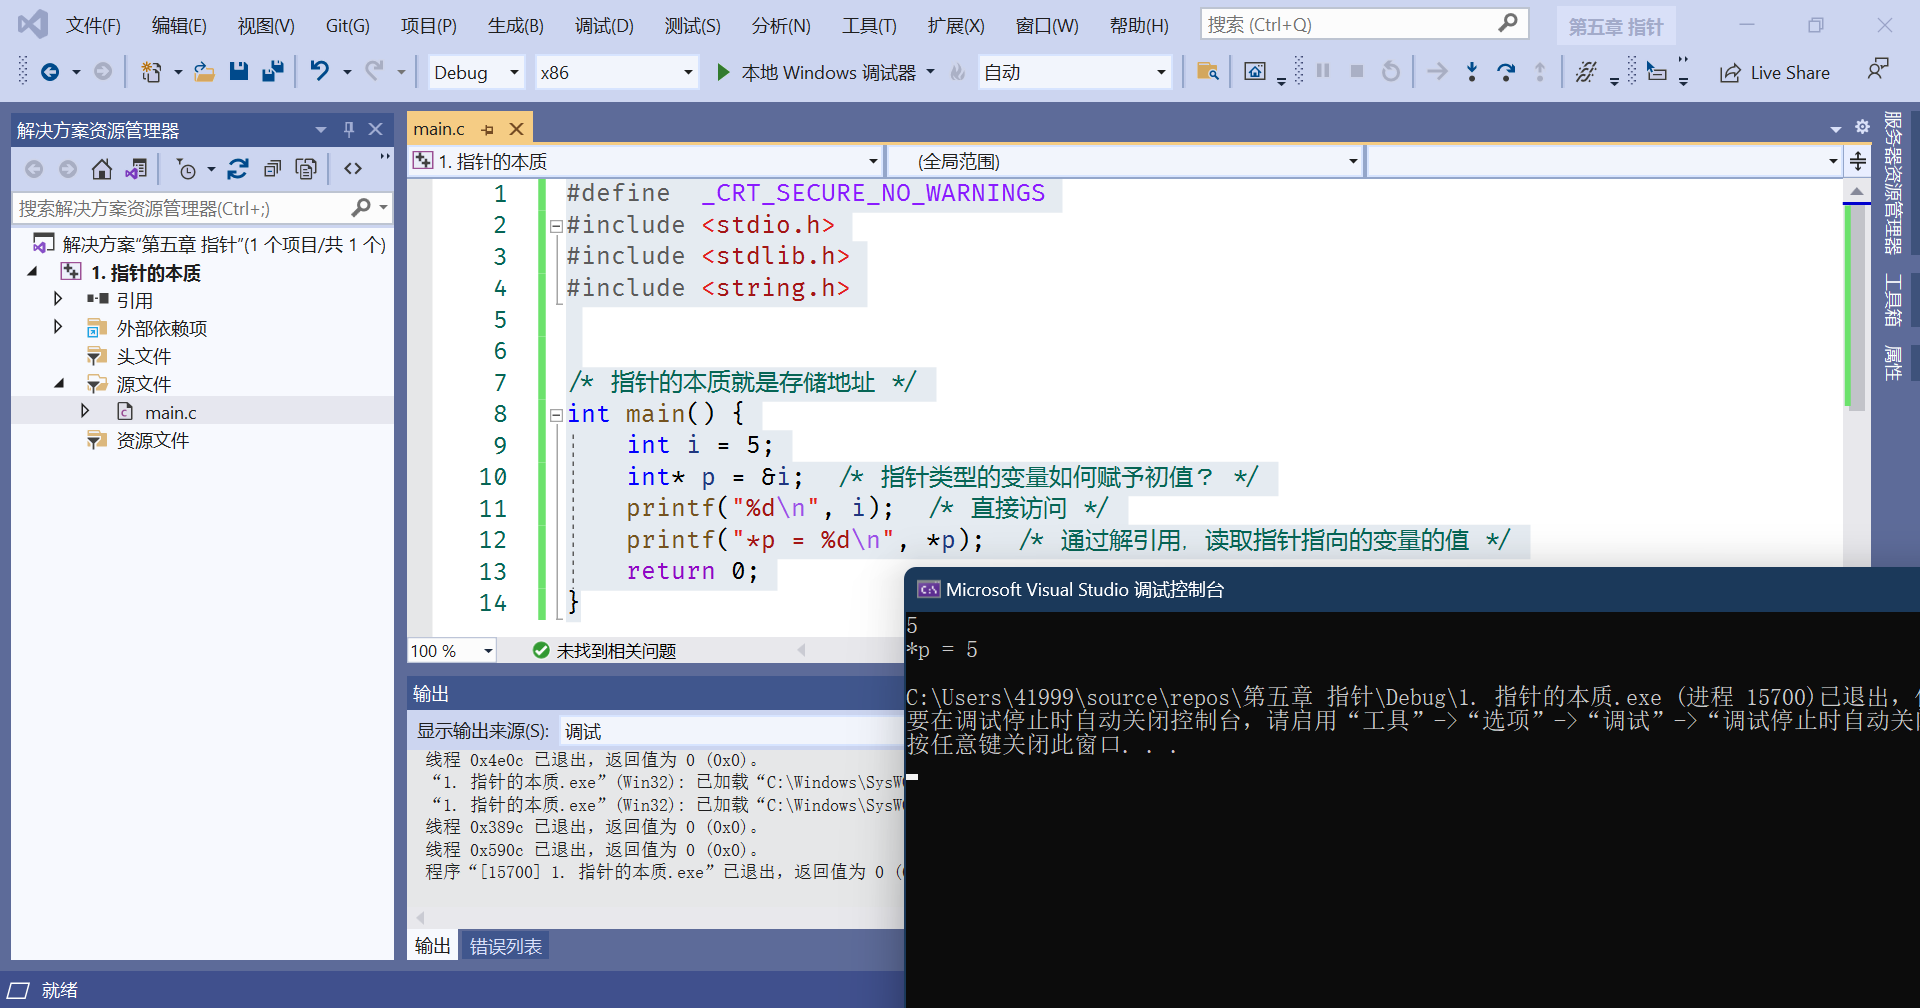Image resolution: width=1920 pixels, height=1008 pixels.
Task: Click the 未找到相关问题 status indicator
Action: tap(605, 651)
